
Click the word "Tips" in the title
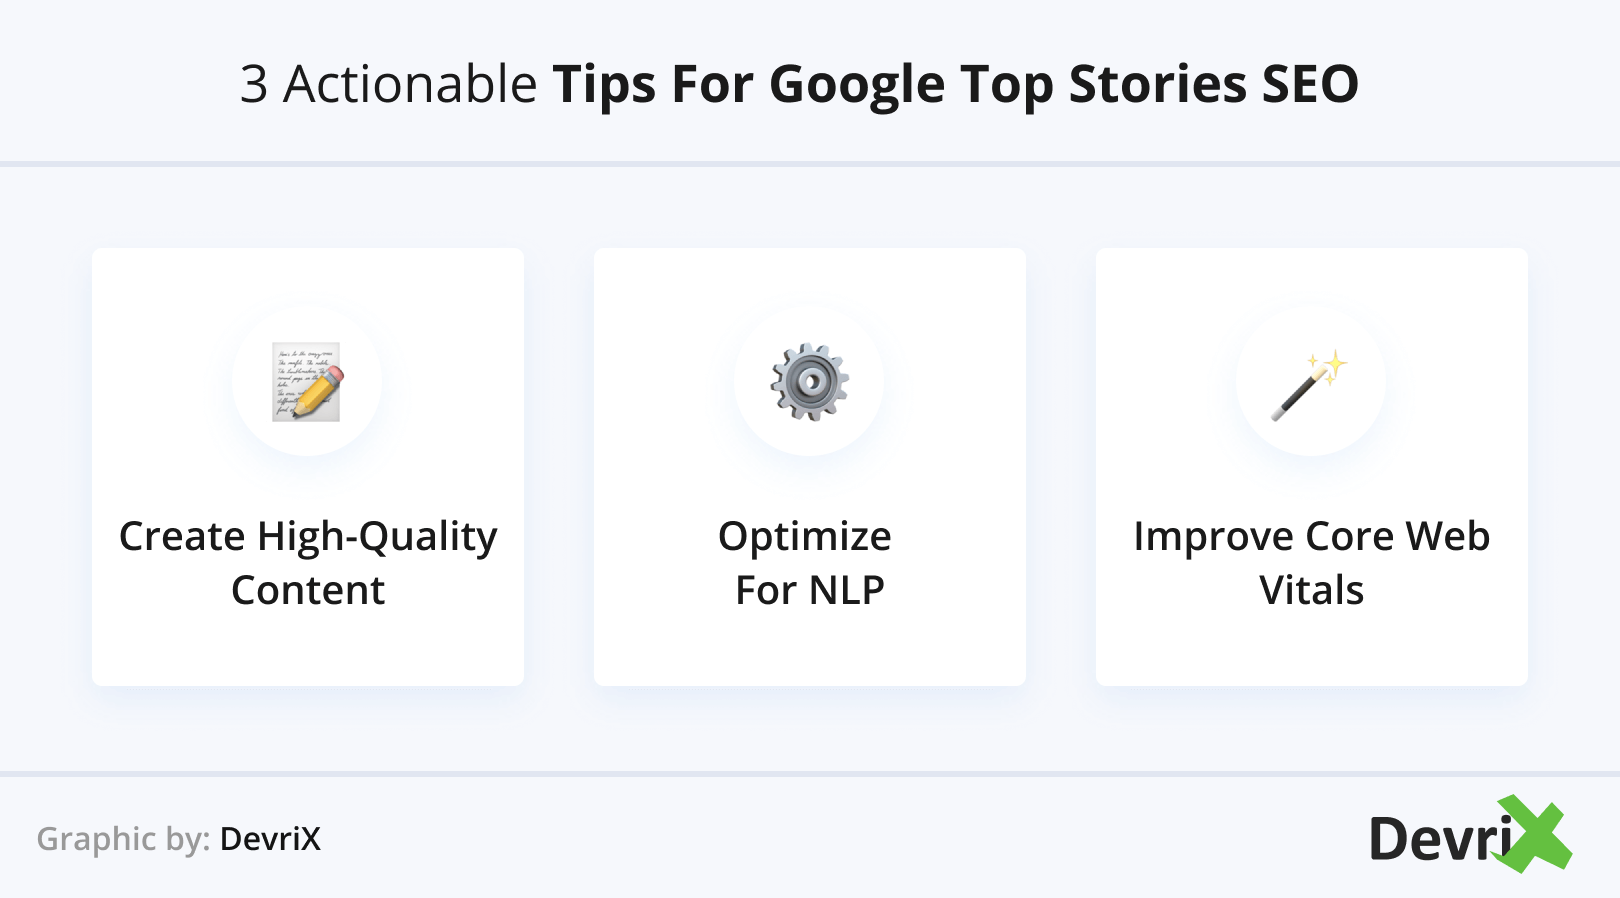point(604,84)
